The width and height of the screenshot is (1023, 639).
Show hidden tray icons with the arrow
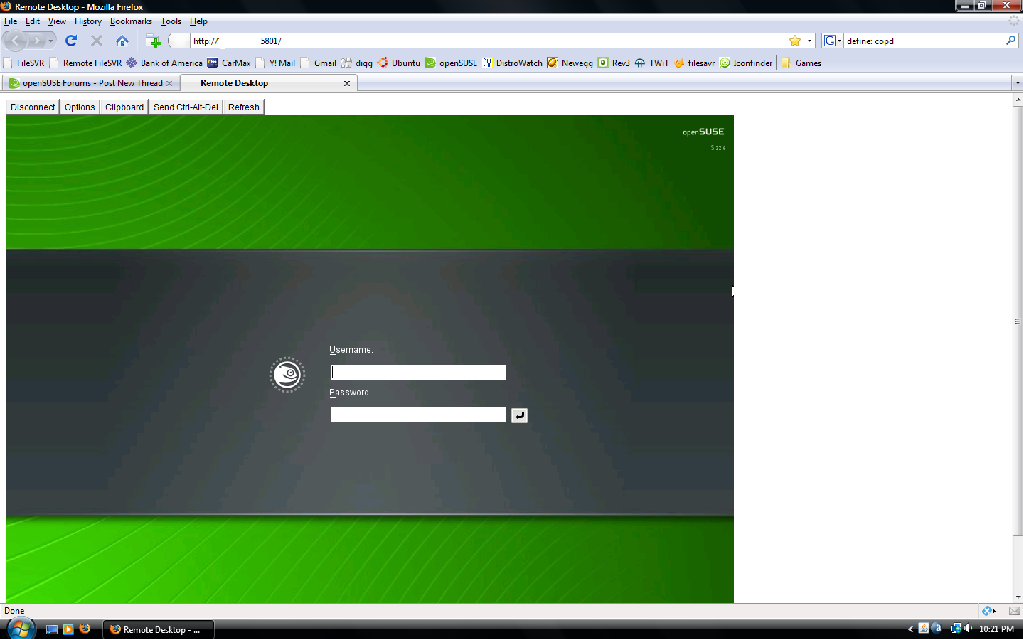click(x=910, y=629)
